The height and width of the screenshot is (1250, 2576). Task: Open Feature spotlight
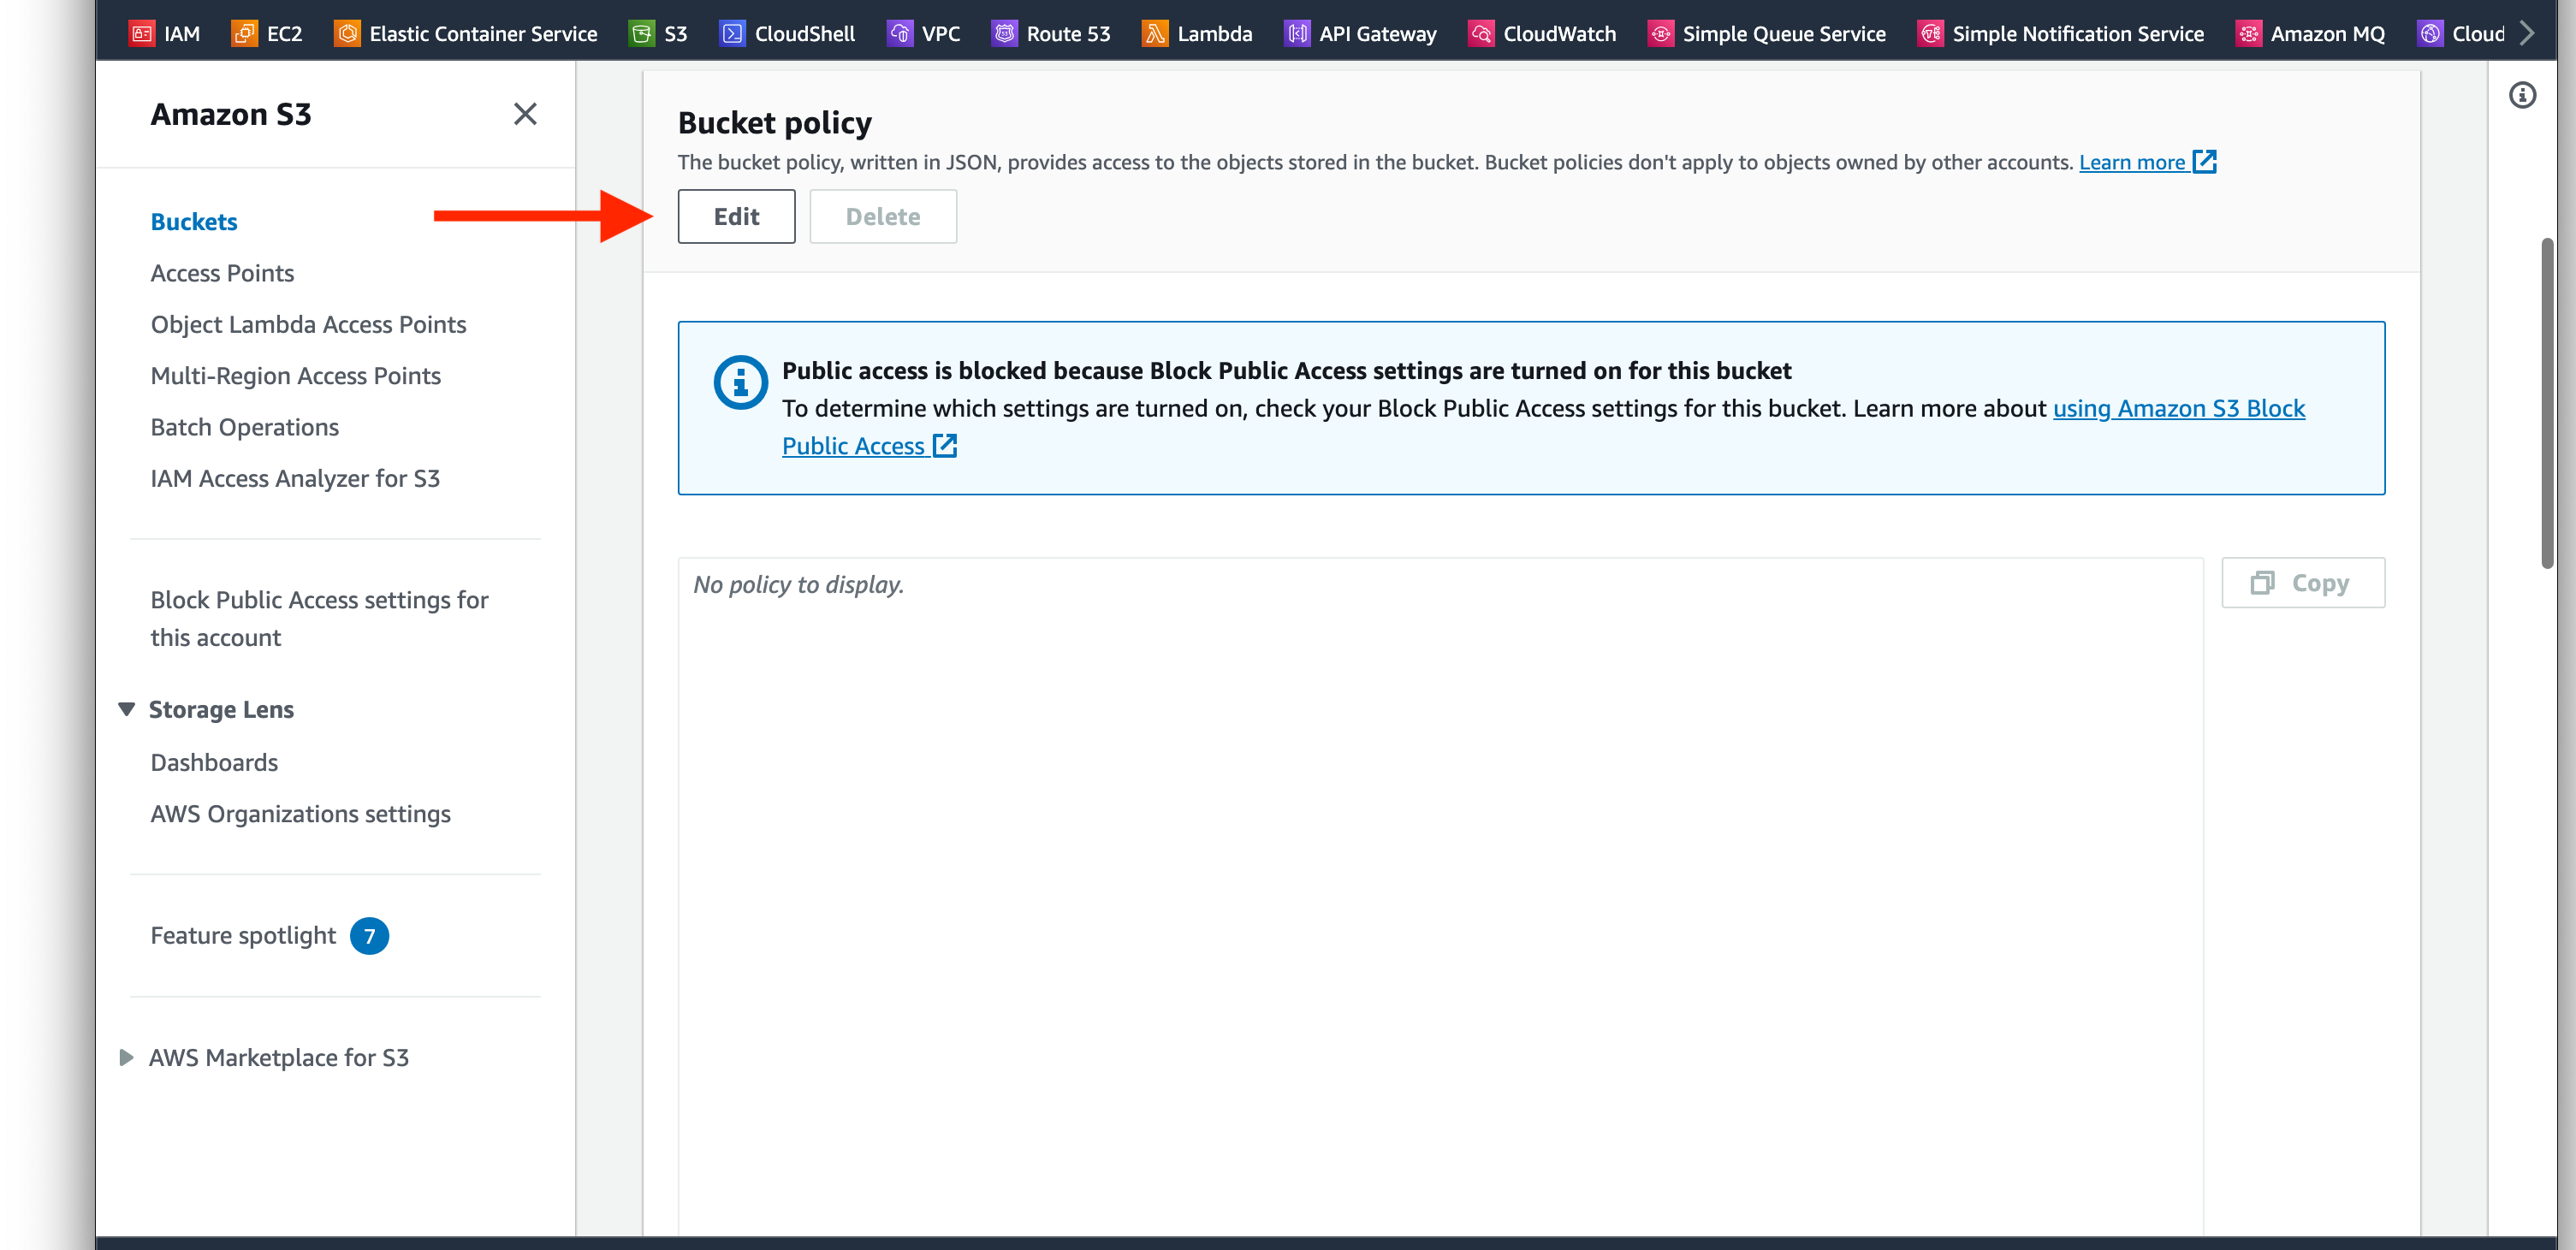[243, 935]
